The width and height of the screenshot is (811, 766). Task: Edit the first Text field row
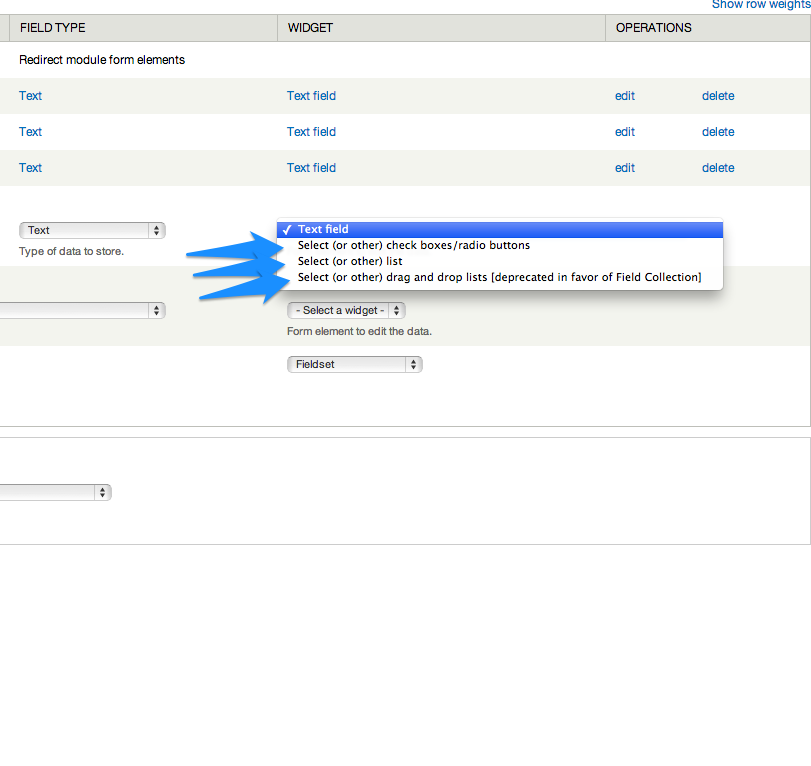point(624,95)
